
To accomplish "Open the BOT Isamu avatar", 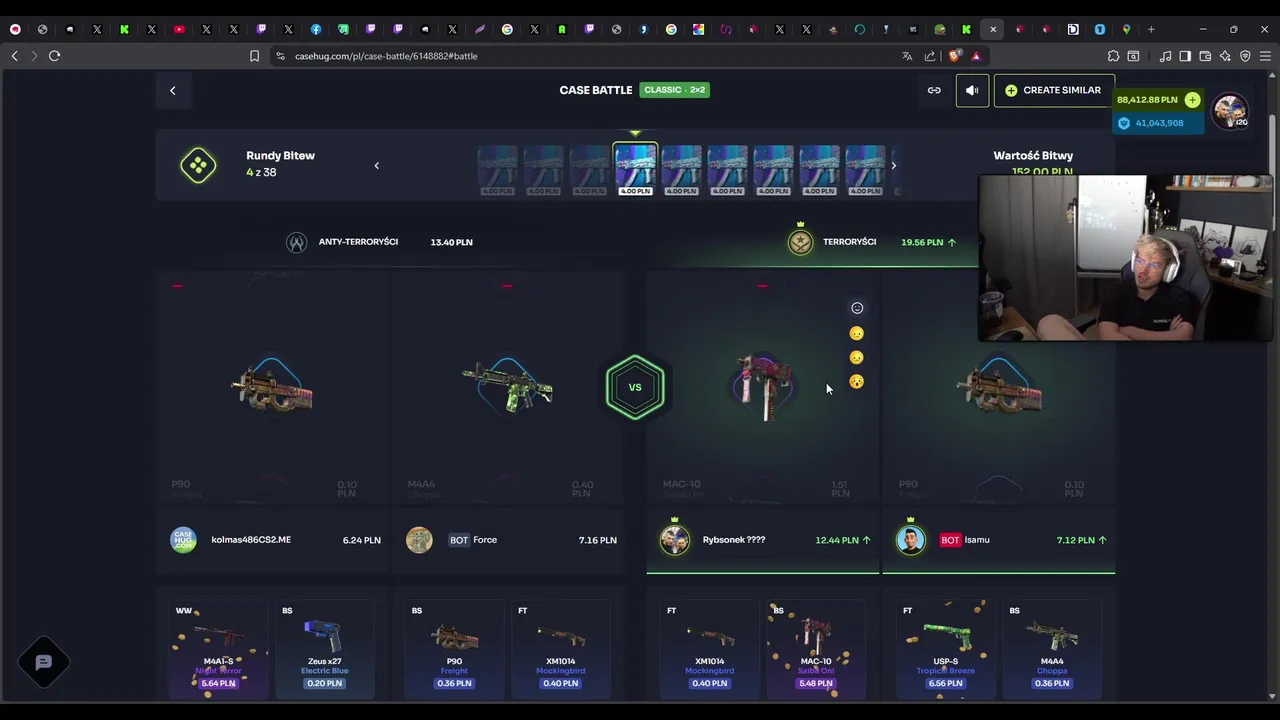I will [910, 540].
